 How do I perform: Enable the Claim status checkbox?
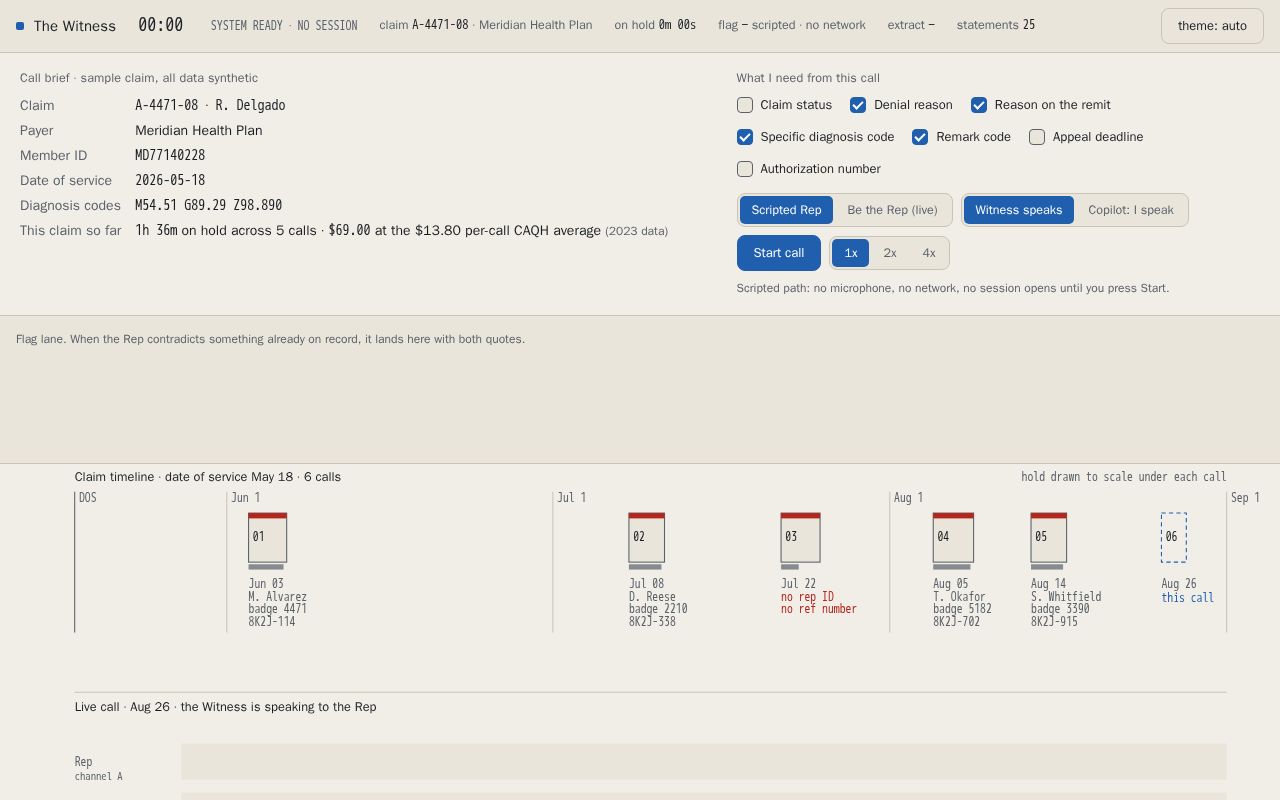745,105
